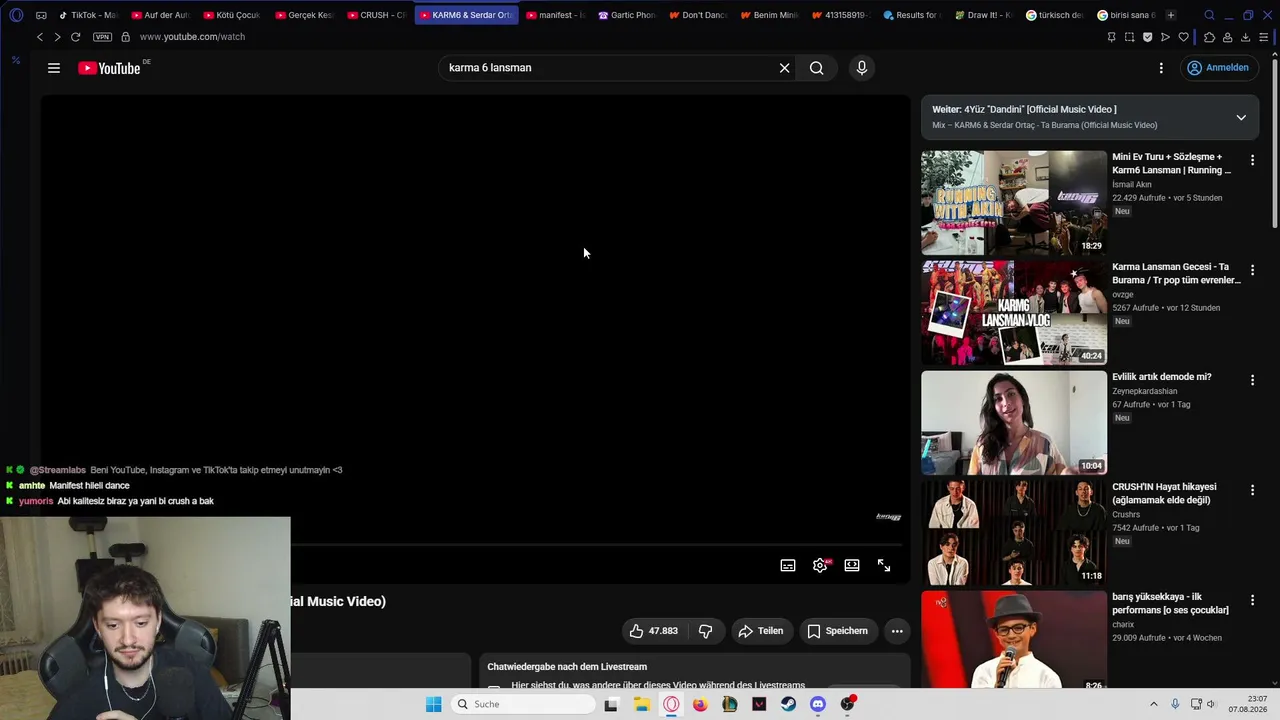Open the Opera workspaces icon in tab bar
Viewport: 1280px width, 720px height.
click(x=41, y=15)
